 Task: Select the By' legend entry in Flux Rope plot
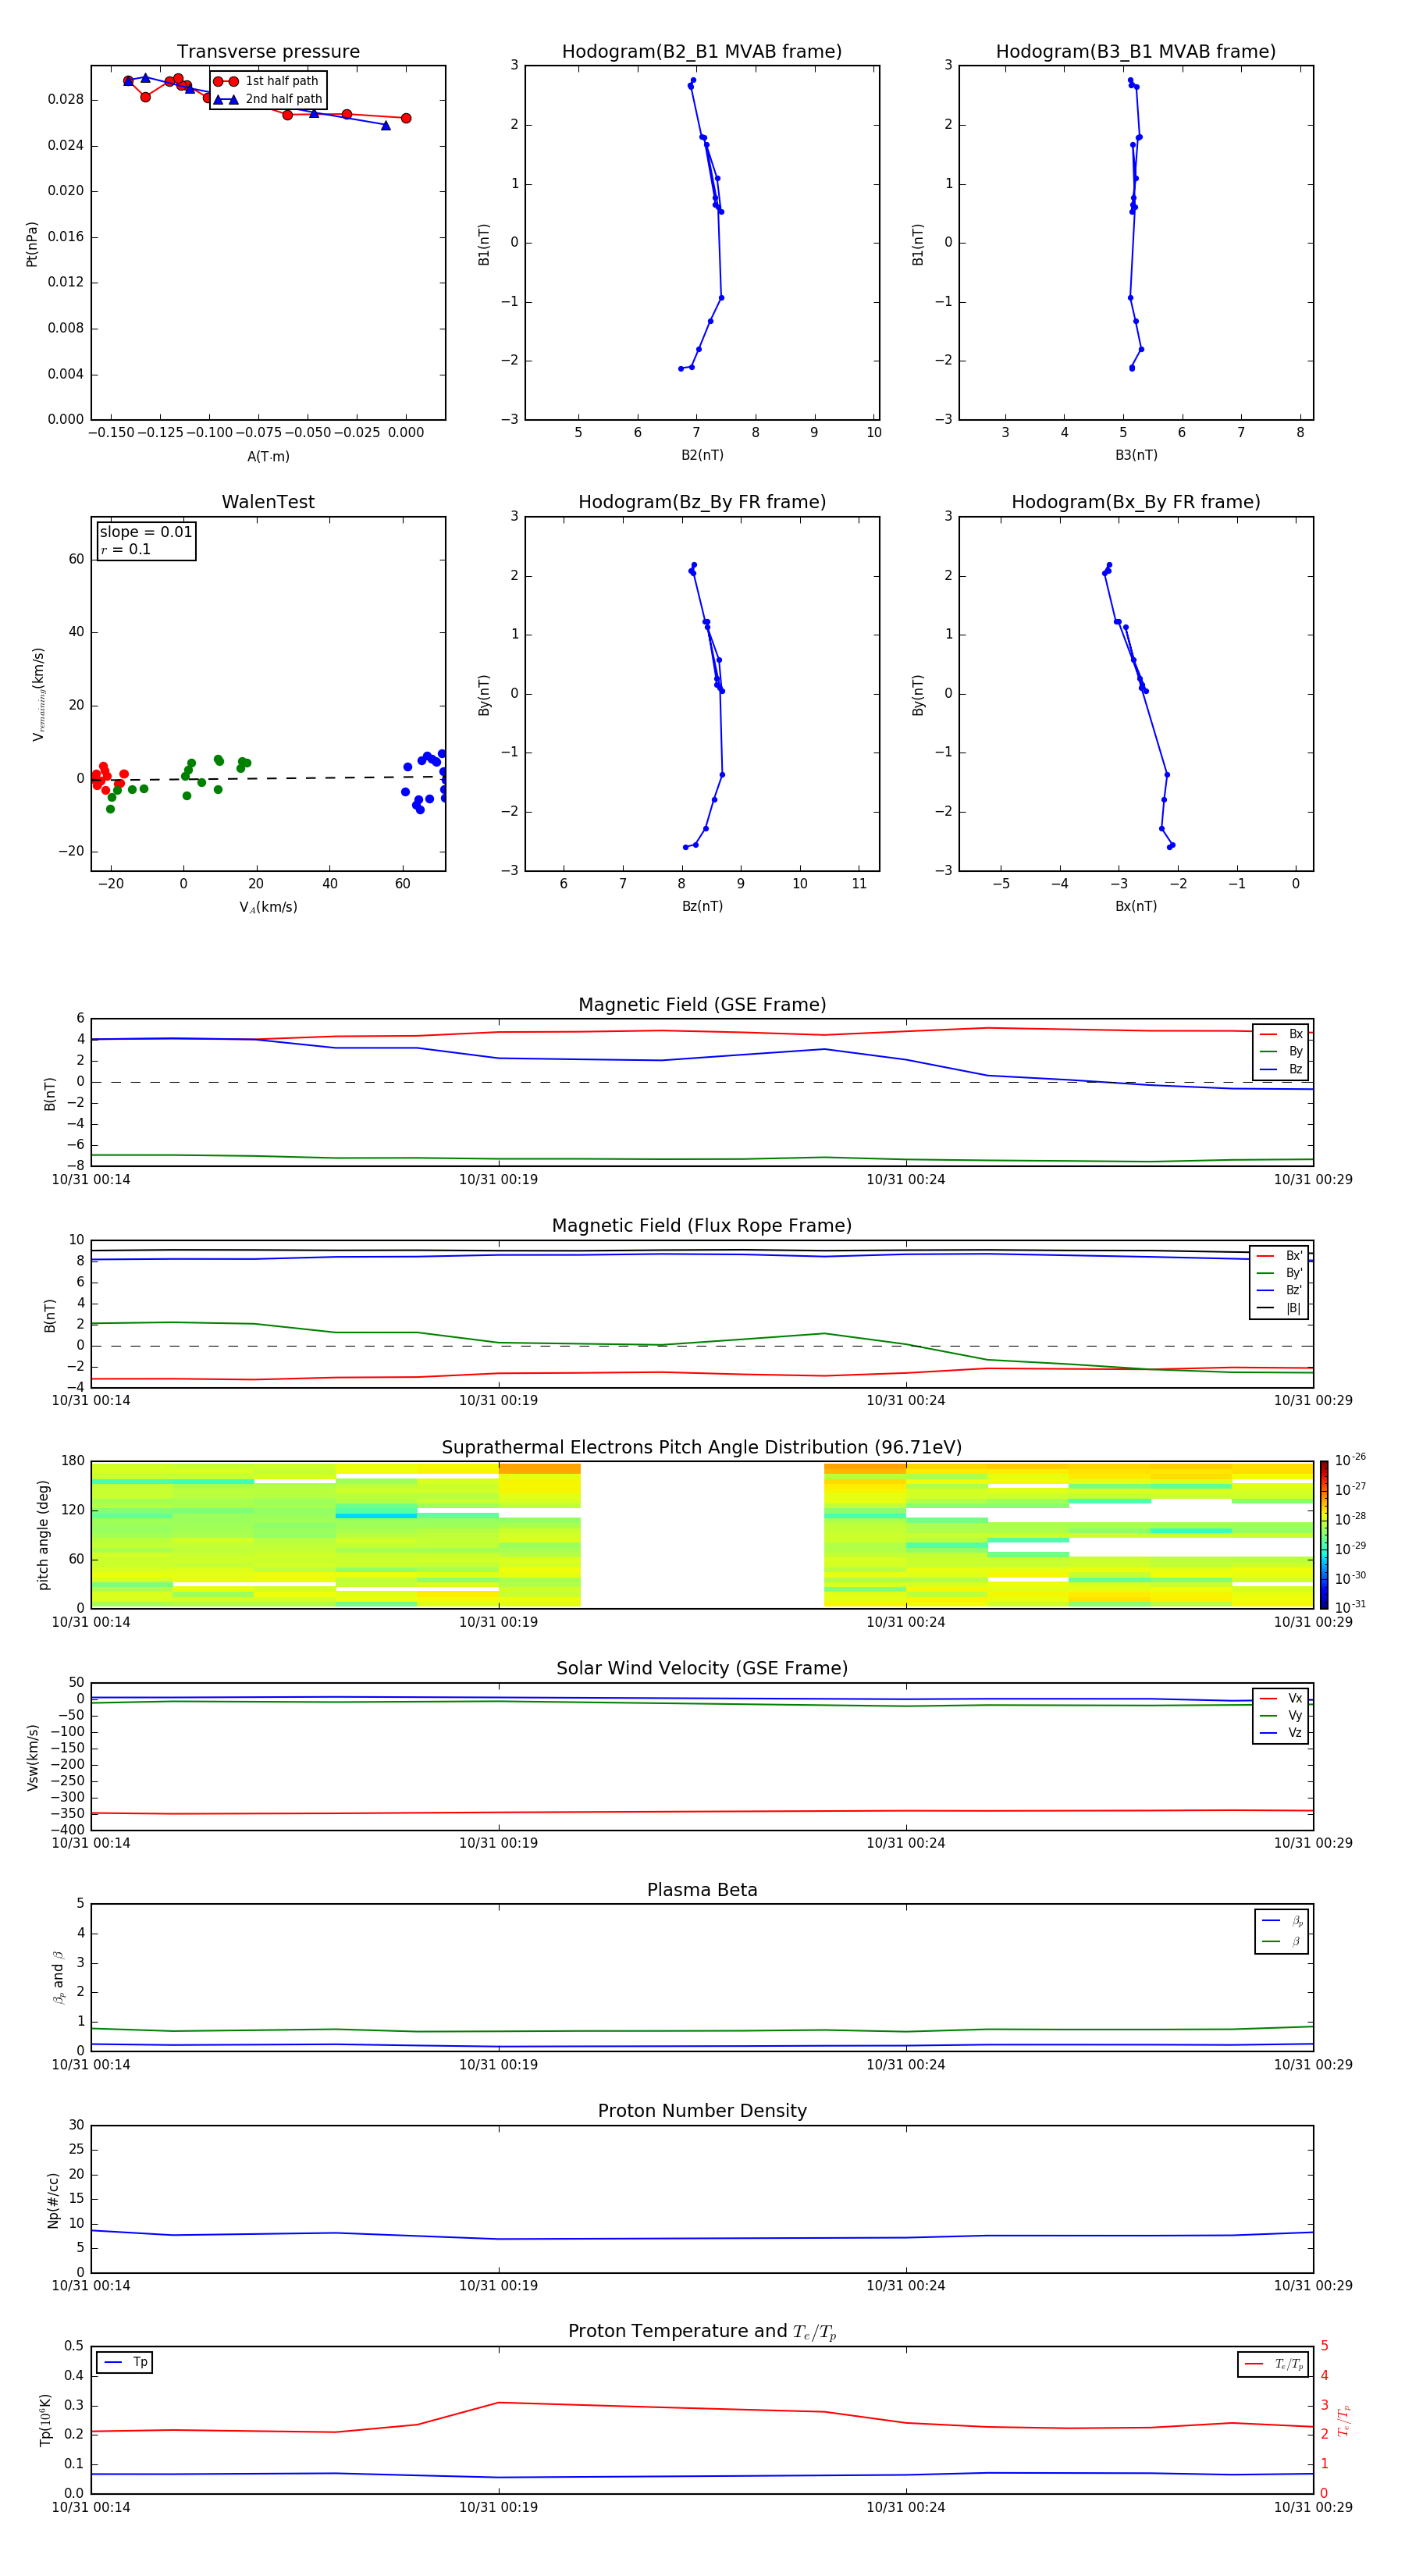(x=1279, y=1273)
